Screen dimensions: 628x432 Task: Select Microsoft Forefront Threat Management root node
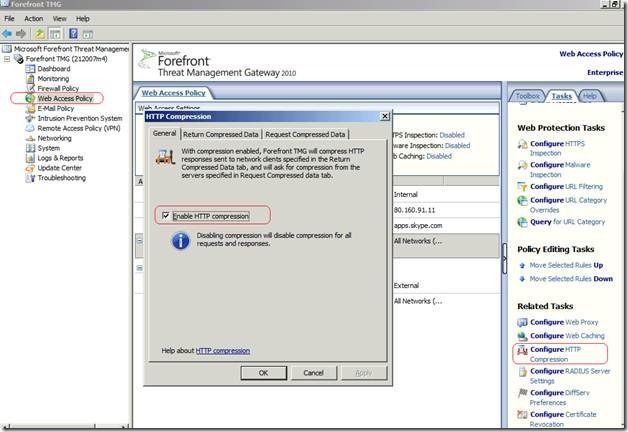(x=71, y=49)
